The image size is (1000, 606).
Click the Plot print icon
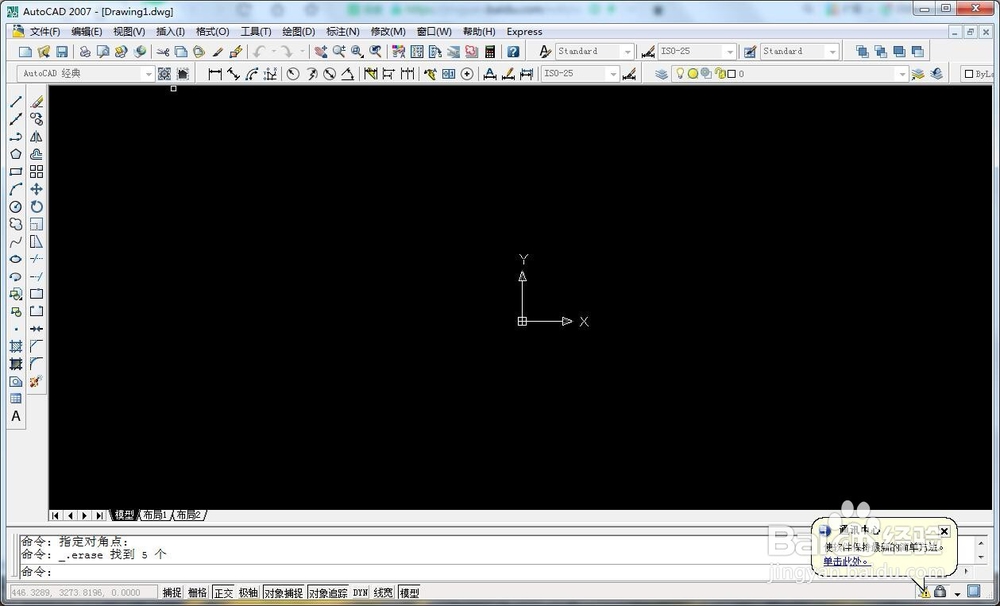point(84,52)
